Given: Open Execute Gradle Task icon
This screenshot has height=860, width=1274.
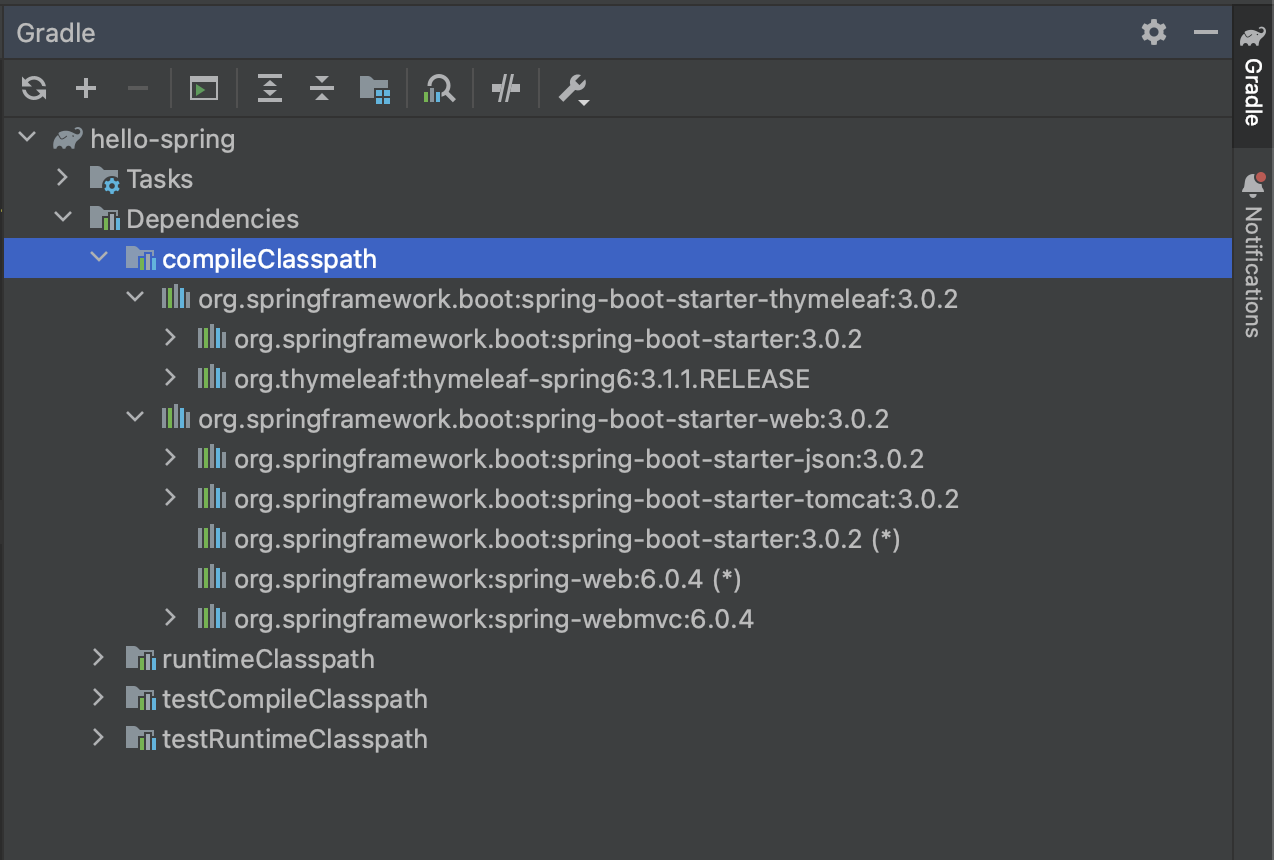Looking at the screenshot, I should [204, 89].
